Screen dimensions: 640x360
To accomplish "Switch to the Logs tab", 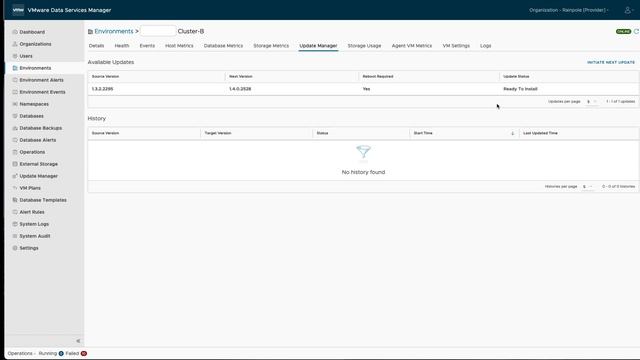I will pos(485,46).
